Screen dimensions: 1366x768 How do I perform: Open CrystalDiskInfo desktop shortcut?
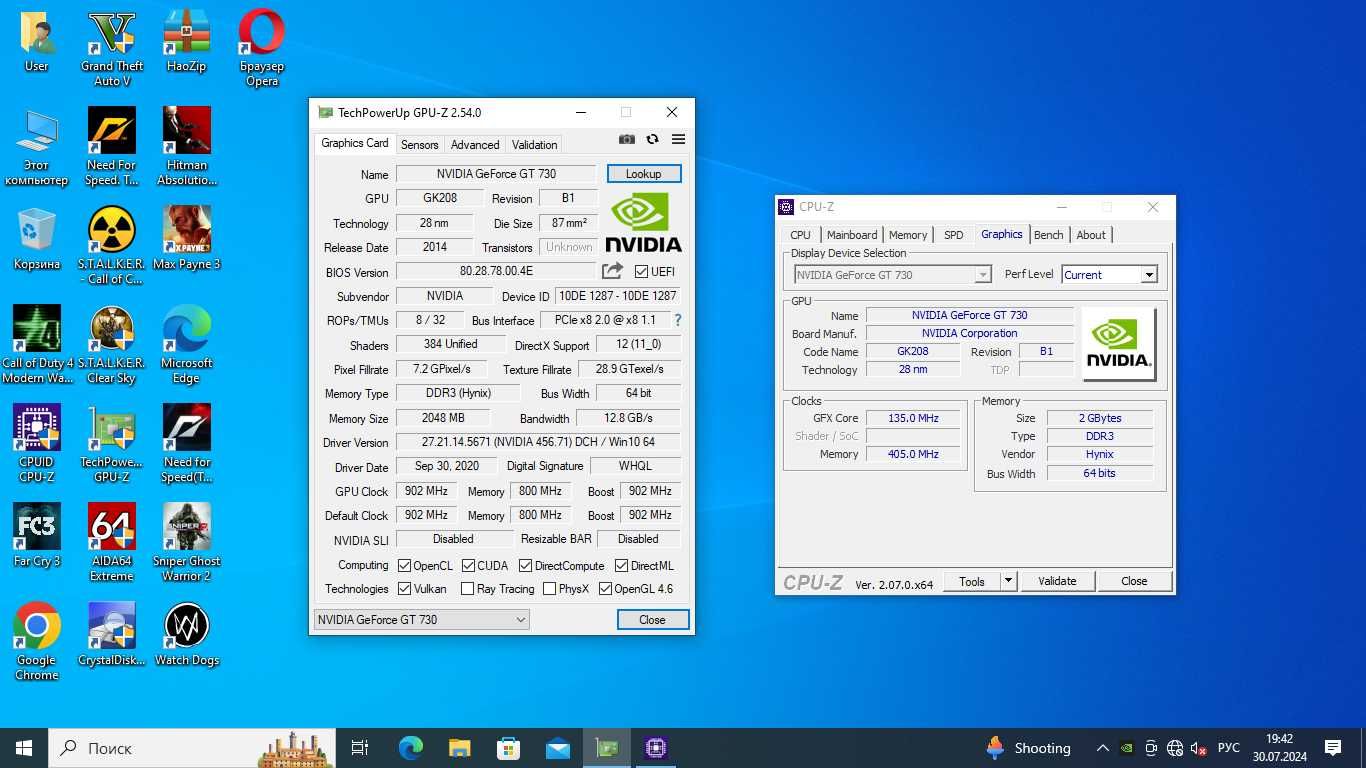pos(112,635)
